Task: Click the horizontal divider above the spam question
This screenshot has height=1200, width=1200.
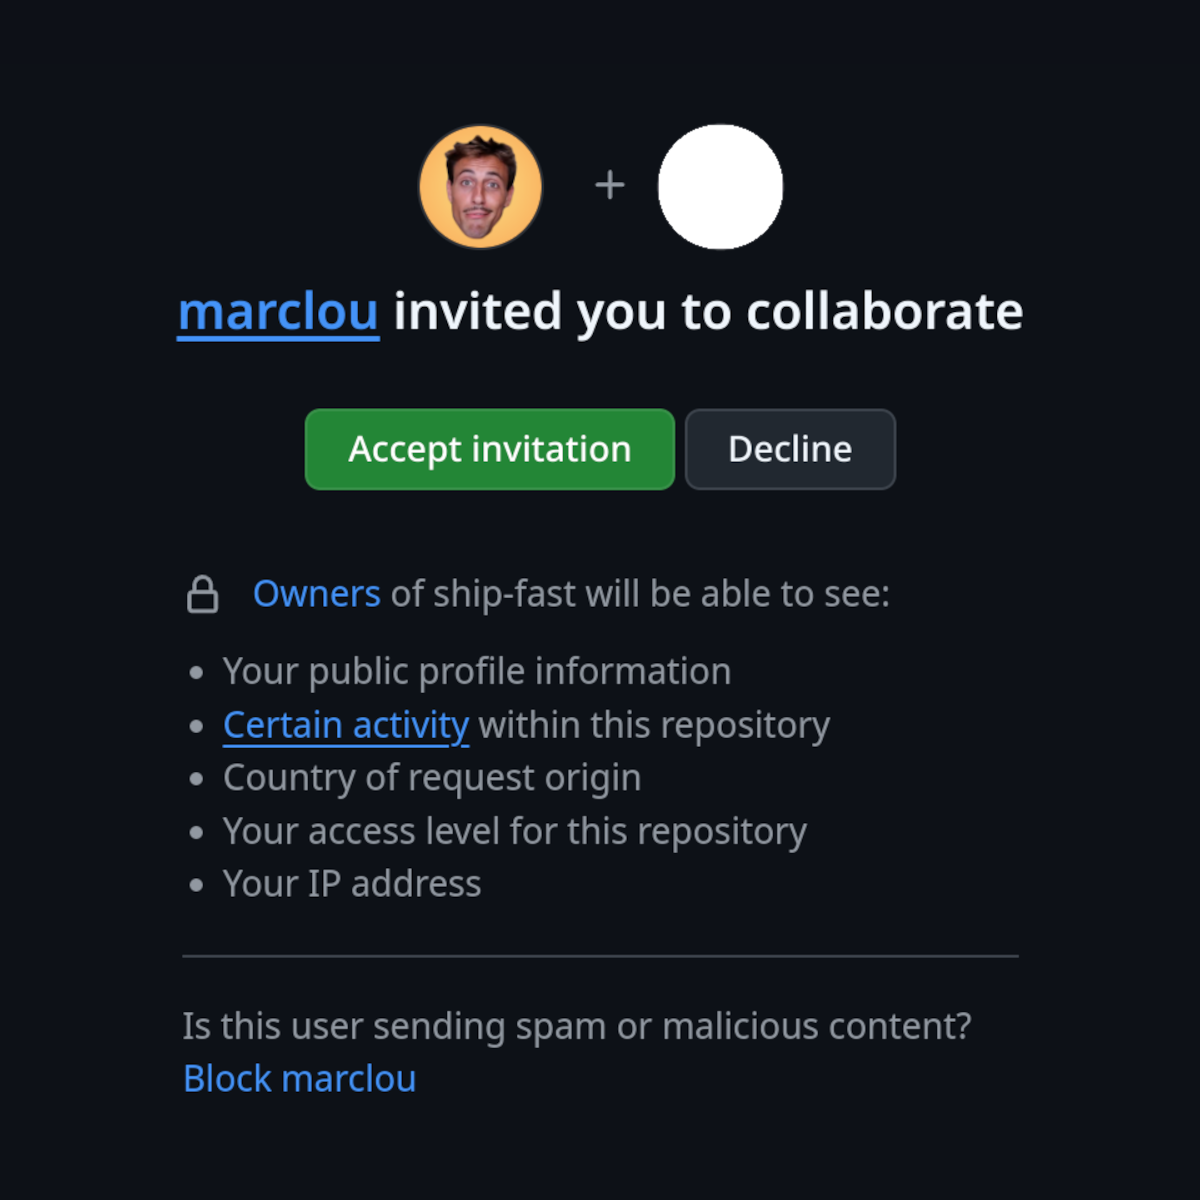Action: [x=600, y=956]
